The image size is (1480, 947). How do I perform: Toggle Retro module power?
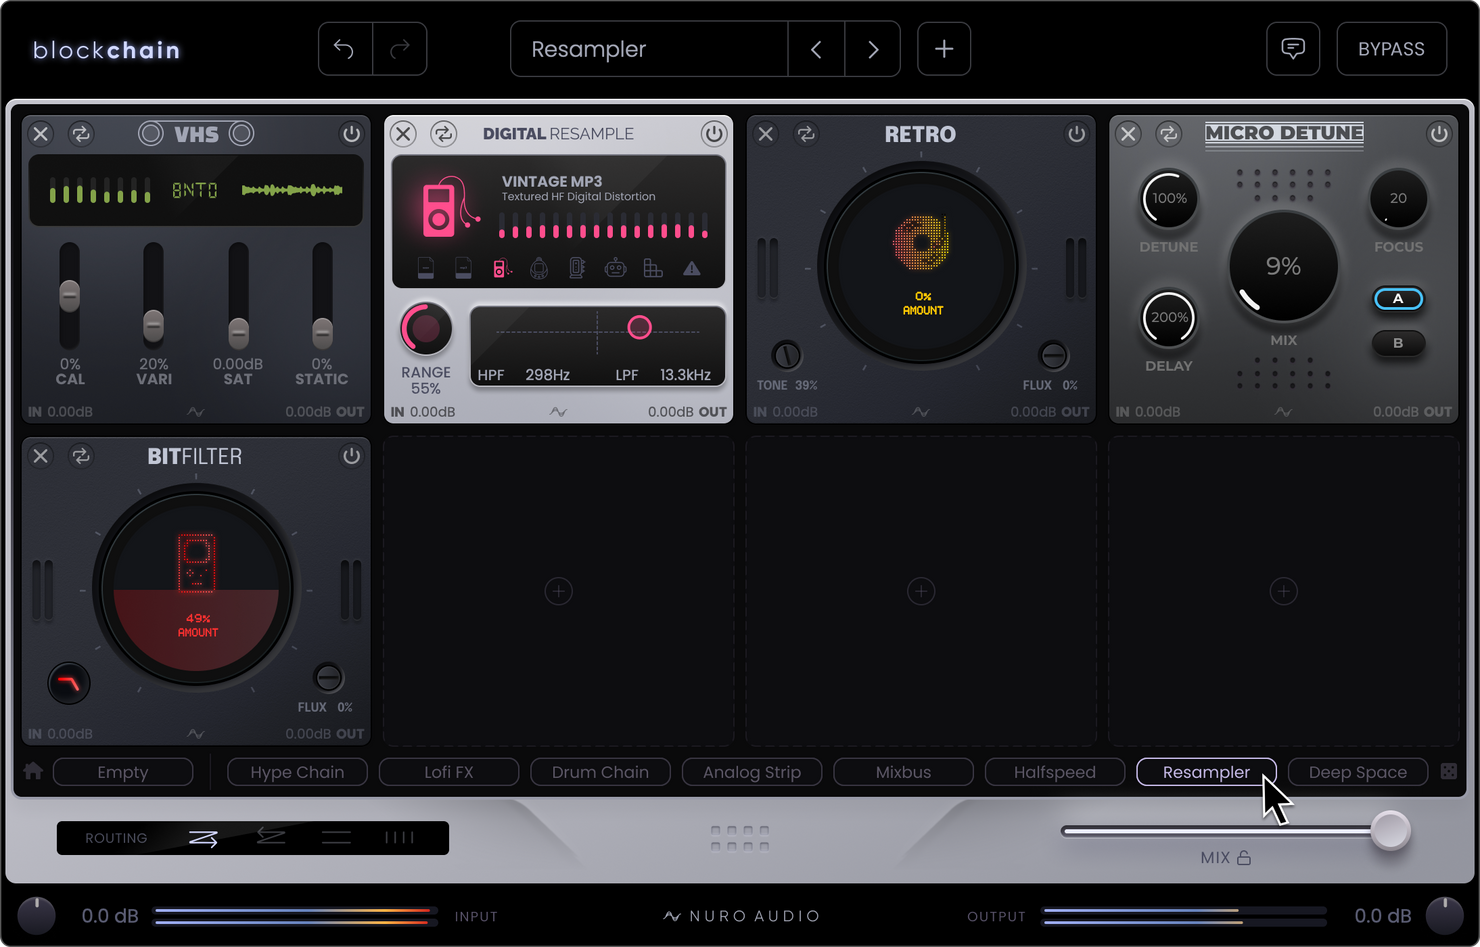[x=1076, y=133]
